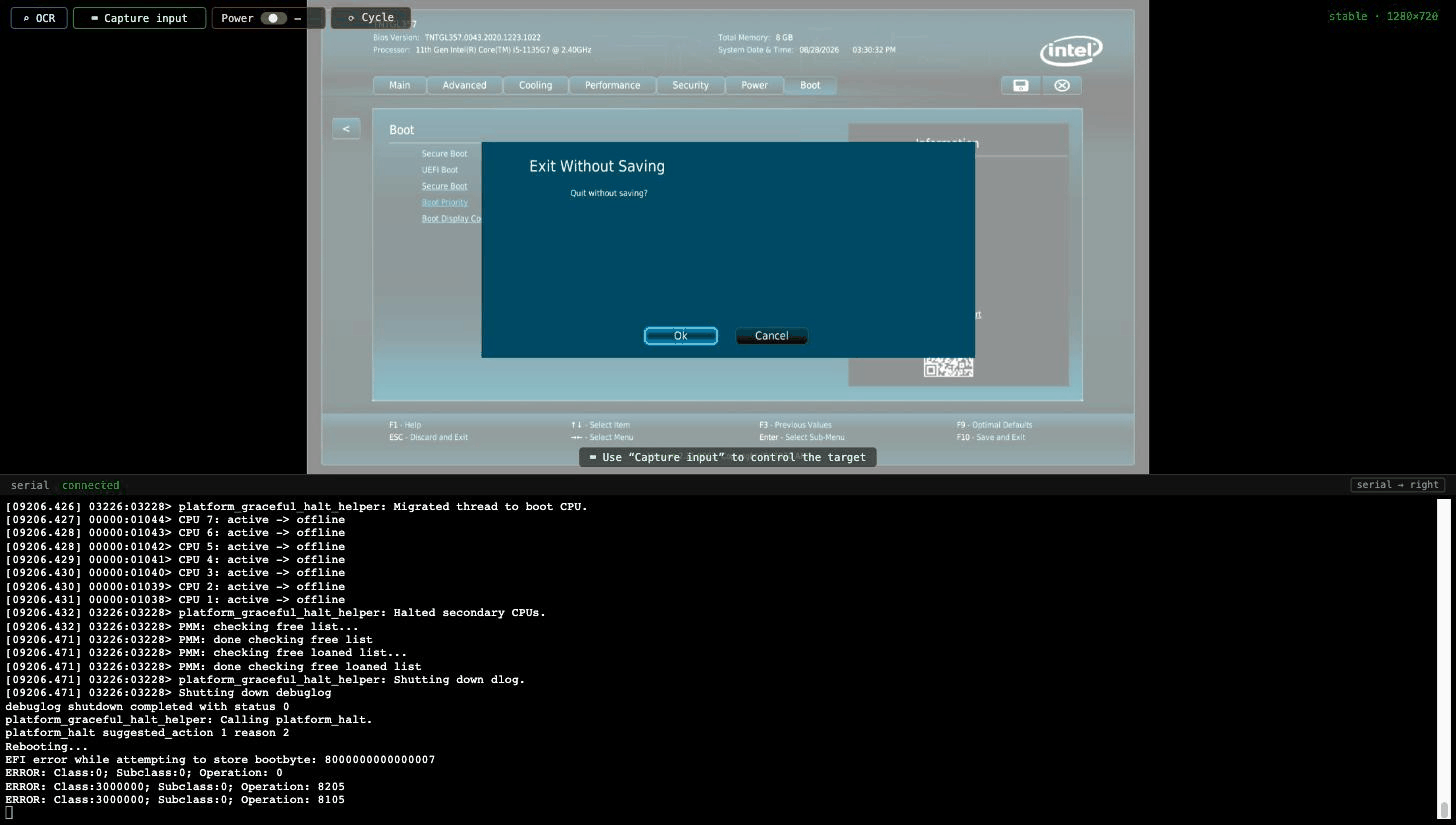The width and height of the screenshot is (1456, 825).
Task: Select the Security tab
Action: pos(690,85)
